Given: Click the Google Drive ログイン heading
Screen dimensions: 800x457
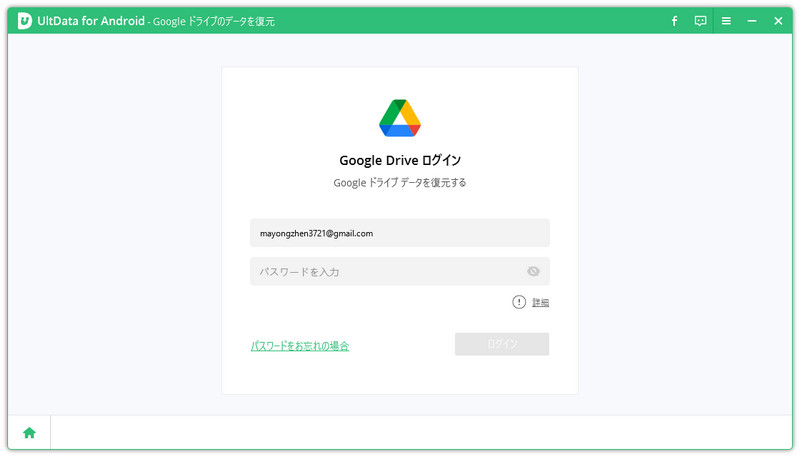Looking at the screenshot, I should 399,160.
